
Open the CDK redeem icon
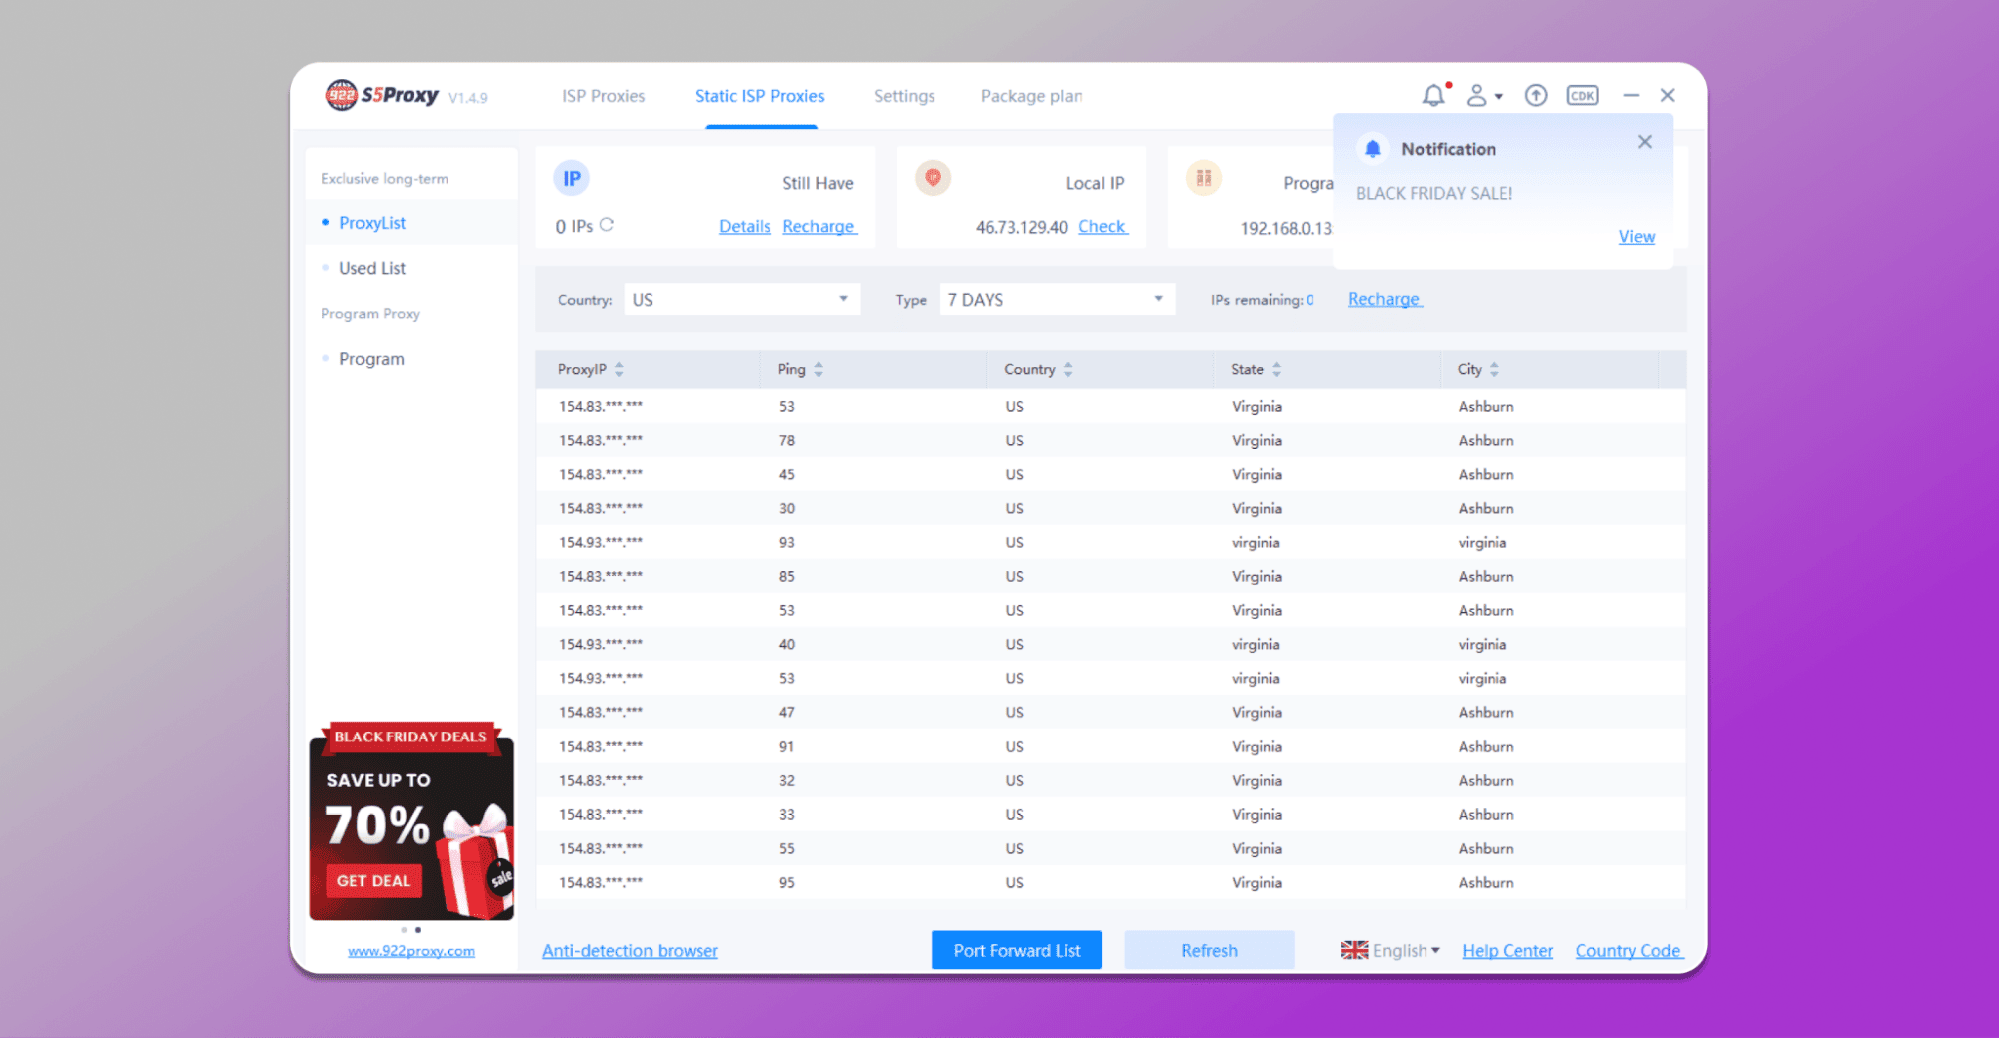pyautogui.click(x=1582, y=95)
